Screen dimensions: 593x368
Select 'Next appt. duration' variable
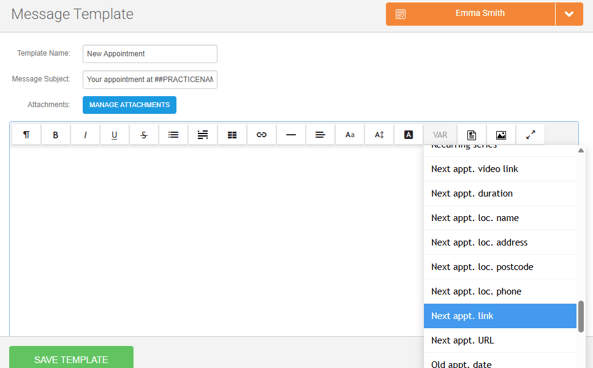pos(500,193)
